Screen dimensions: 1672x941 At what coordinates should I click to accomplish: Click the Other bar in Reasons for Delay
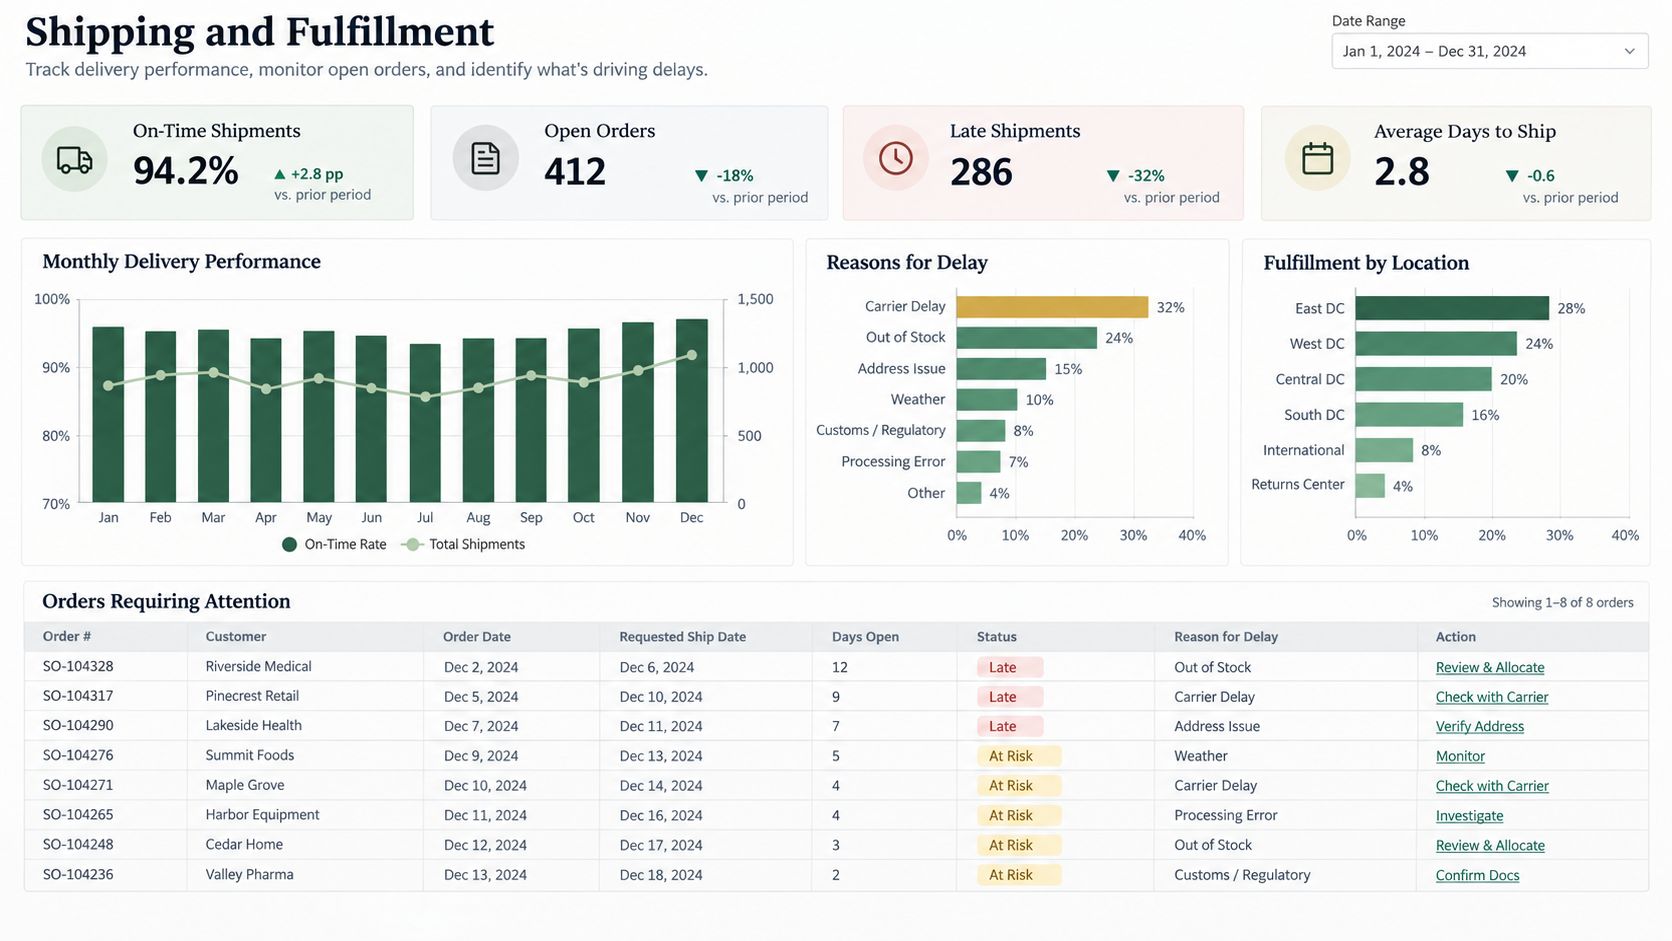tap(969, 493)
